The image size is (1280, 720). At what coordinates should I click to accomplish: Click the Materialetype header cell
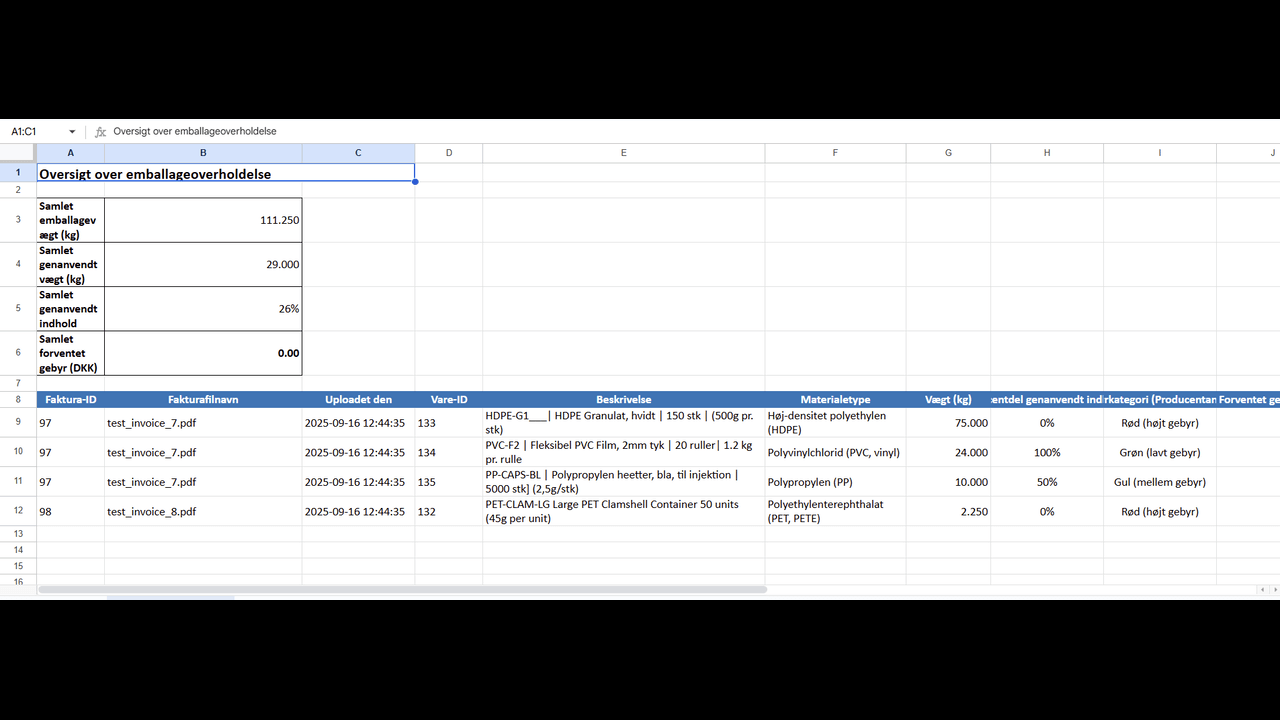(x=835, y=400)
